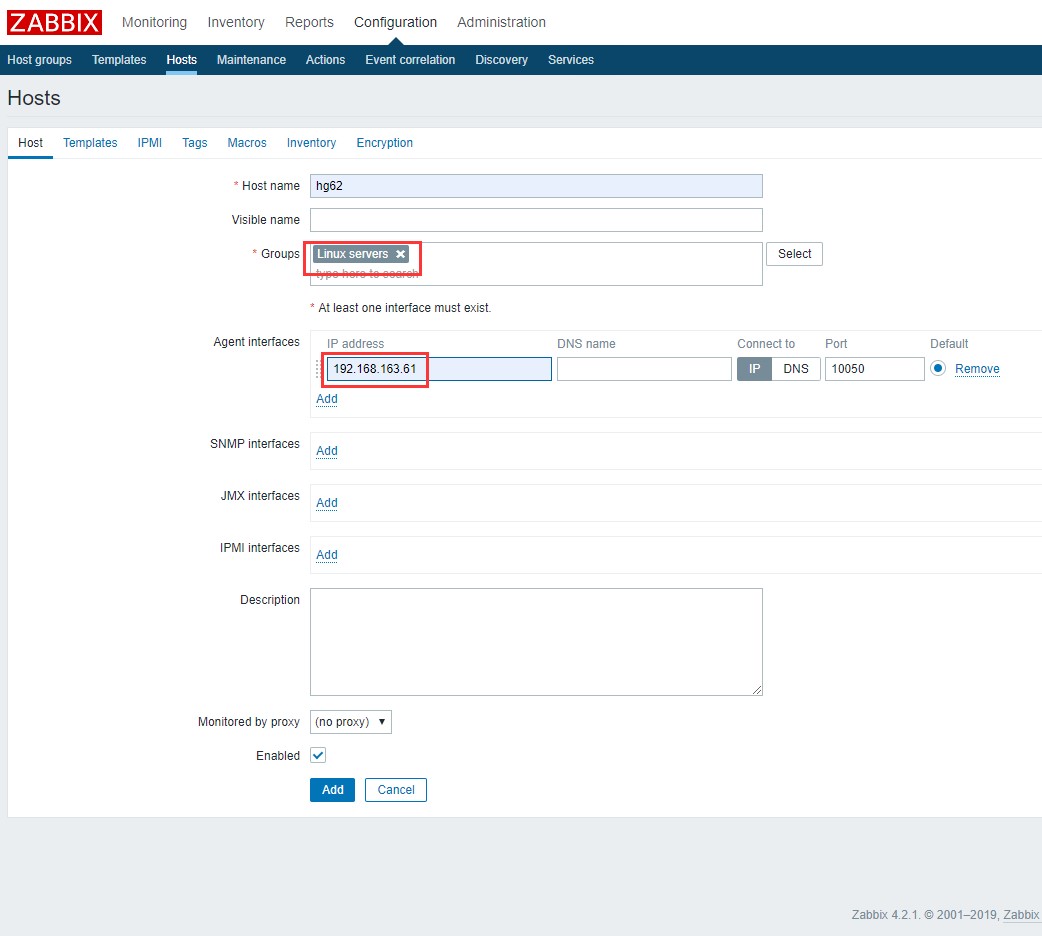
Task: Switch to the Tags tab
Action: pos(195,143)
